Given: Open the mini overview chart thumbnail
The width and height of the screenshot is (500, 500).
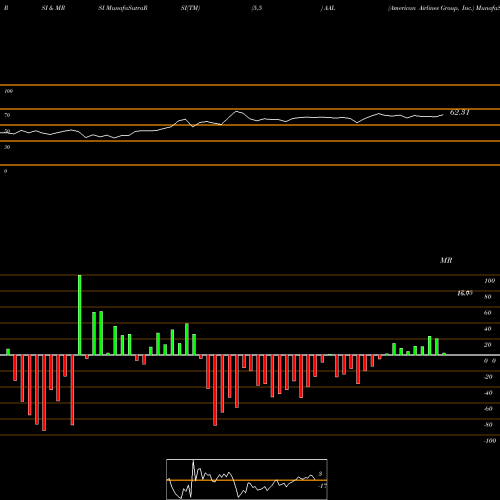Looking at the screenshot, I should [x=247, y=479].
